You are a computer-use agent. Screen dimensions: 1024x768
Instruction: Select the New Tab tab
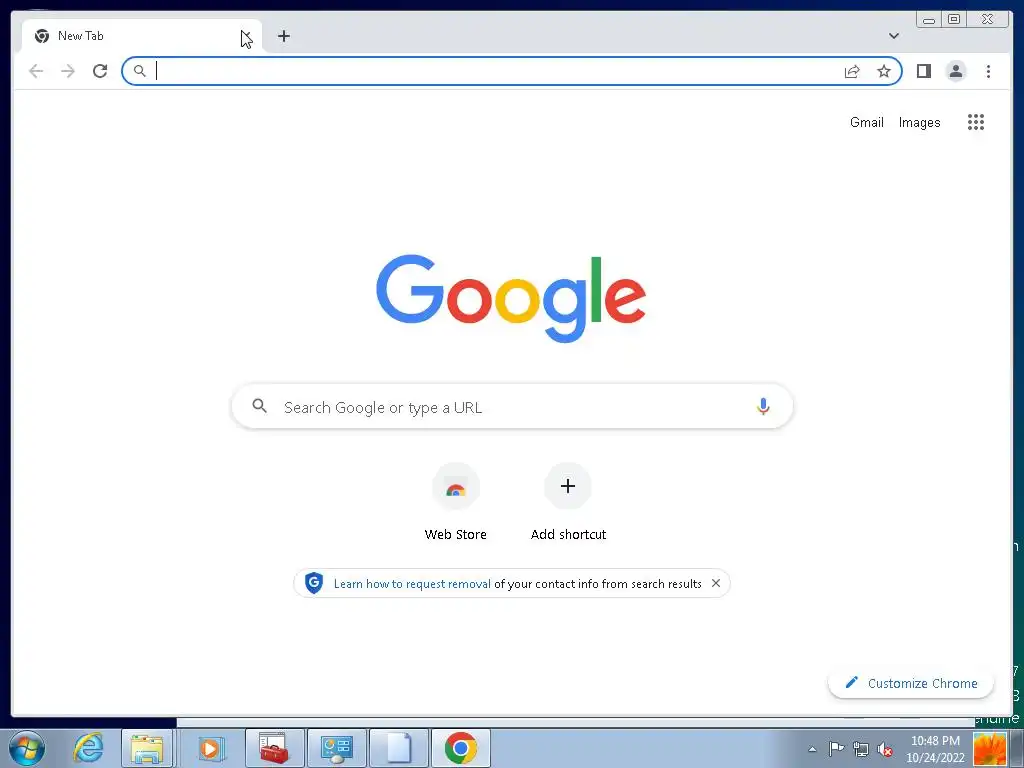point(142,36)
